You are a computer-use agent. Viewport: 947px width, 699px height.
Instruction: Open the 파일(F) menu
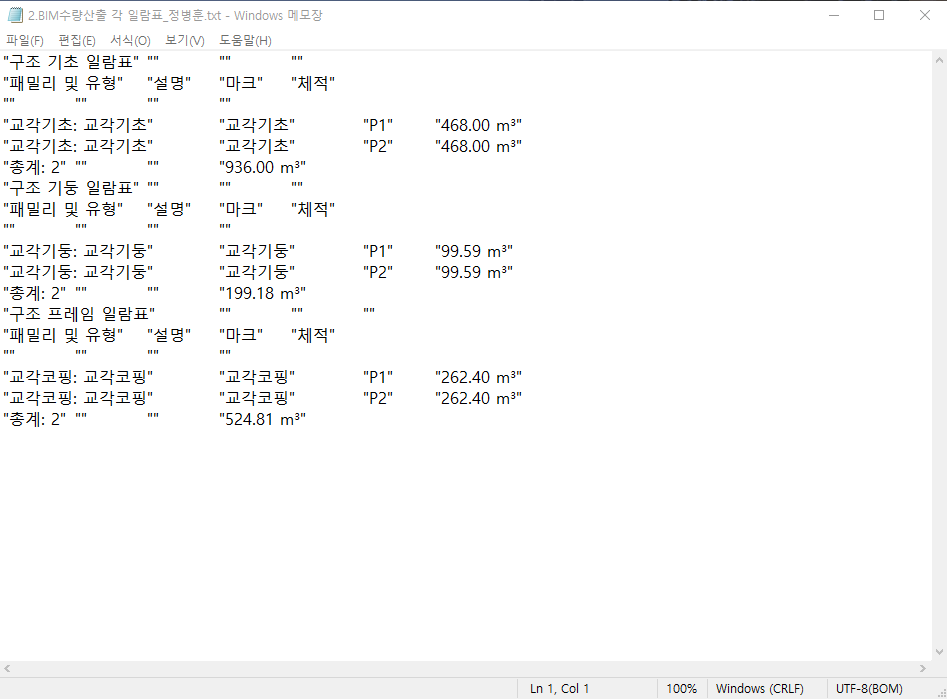pos(25,40)
